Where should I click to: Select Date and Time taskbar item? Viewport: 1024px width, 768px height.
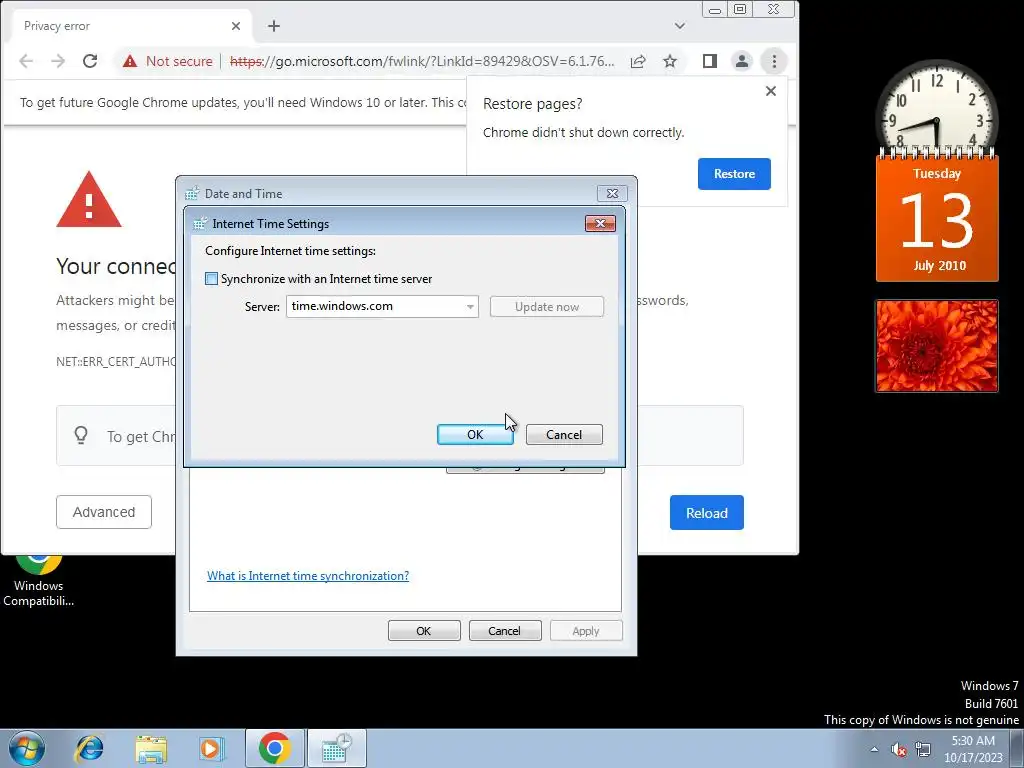pyautogui.click(x=336, y=748)
